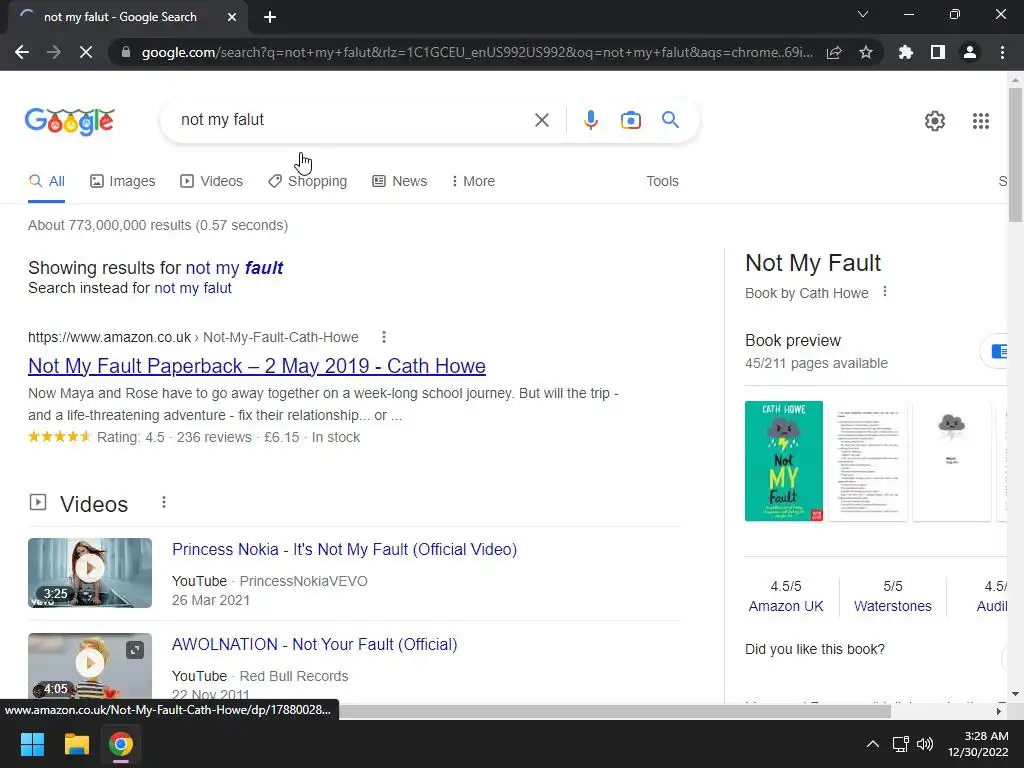This screenshot has height=768, width=1024.
Task: Bookmark this page with star icon
Action: click(x=866, y=52)
